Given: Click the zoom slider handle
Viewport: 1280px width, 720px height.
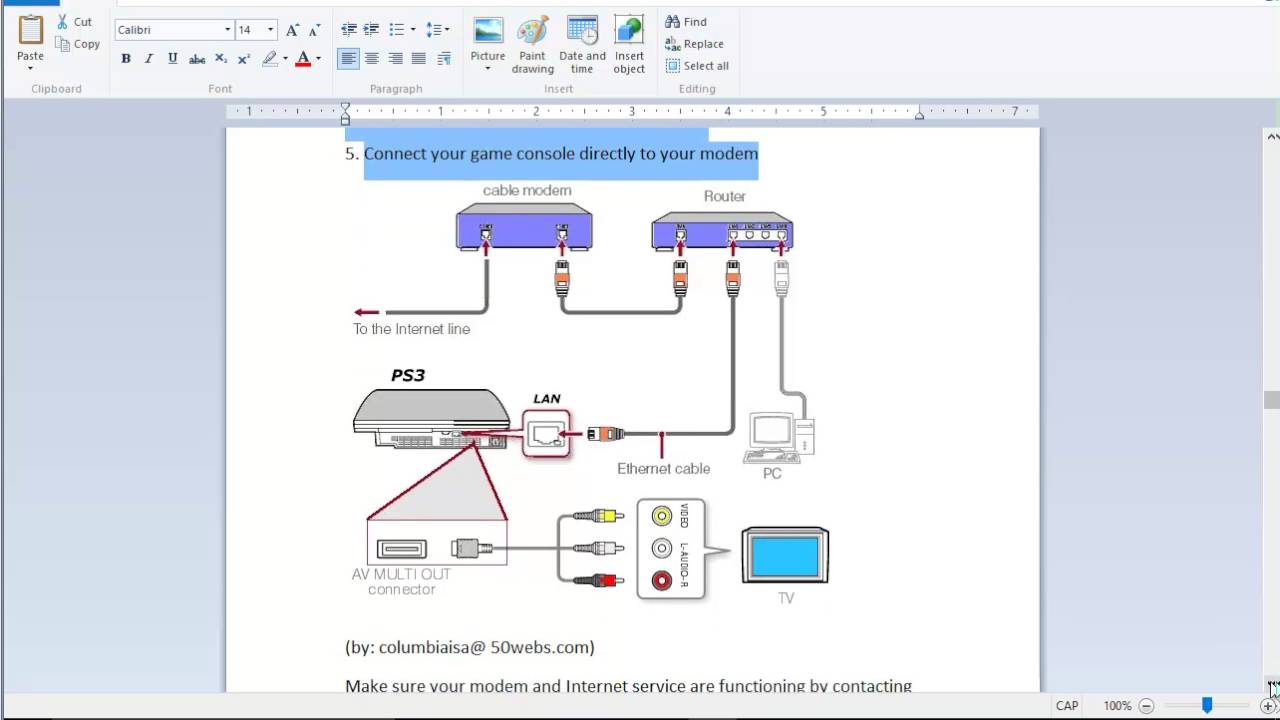Looking at the screenshot, I should (x=1207, y=706).
